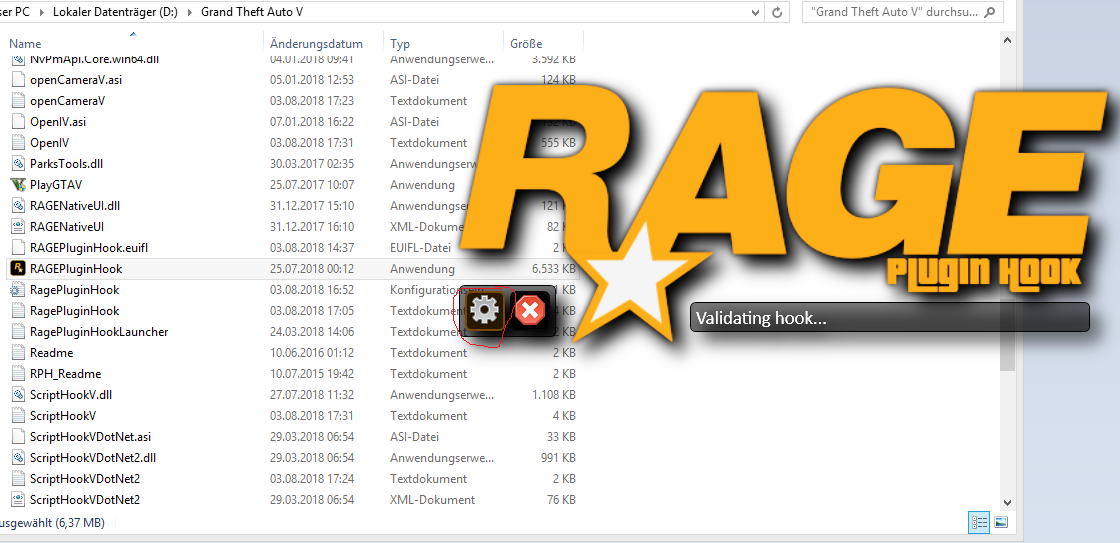The height and width of the screenshot is (543, 1120).
Task: Click the Validating hook progress bar
Action: [x=889, y=317]
